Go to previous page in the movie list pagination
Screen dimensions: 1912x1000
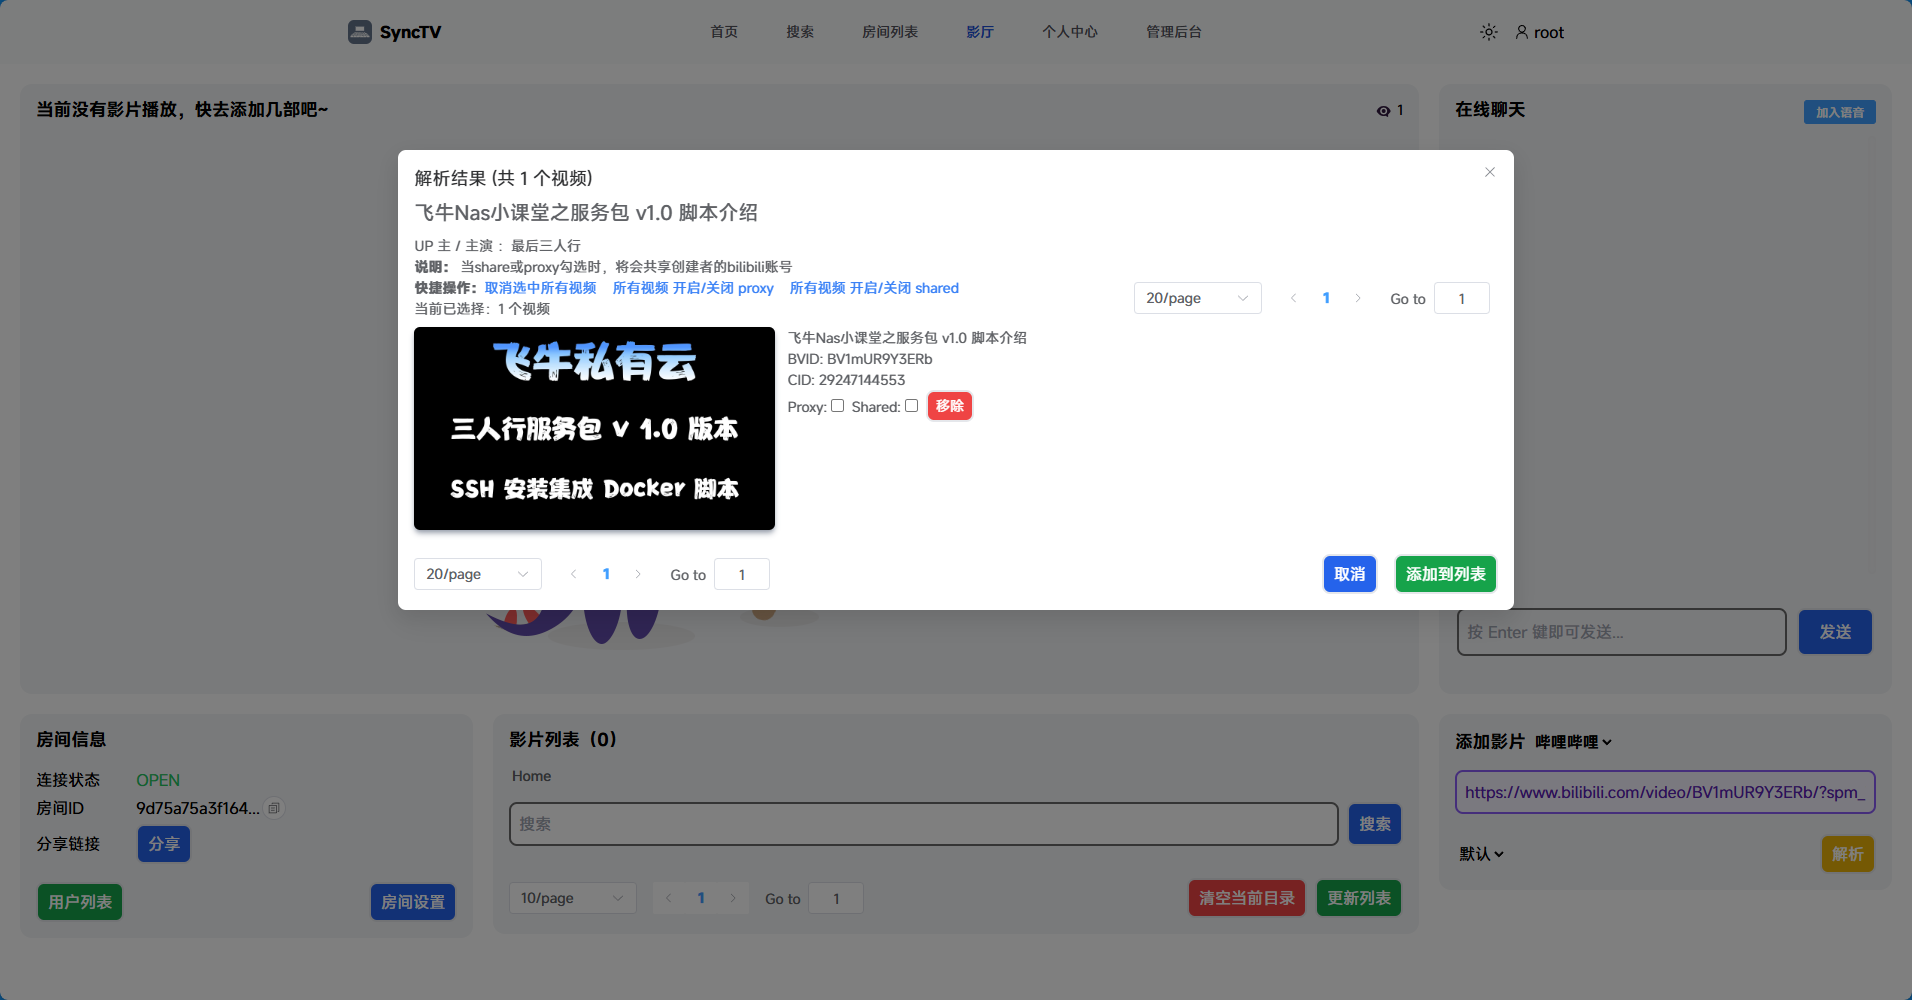click(669, 898)
